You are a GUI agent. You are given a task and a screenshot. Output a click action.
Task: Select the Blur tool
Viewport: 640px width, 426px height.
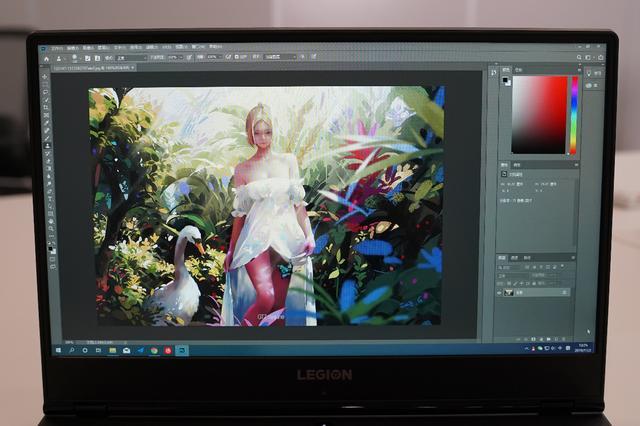pos(49,176)
